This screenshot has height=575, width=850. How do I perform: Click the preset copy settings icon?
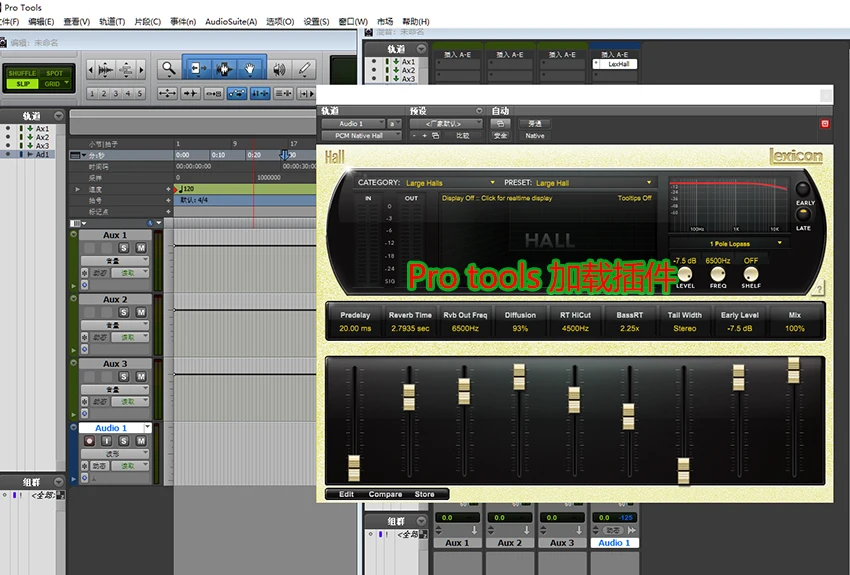click(x=435, y=135)
